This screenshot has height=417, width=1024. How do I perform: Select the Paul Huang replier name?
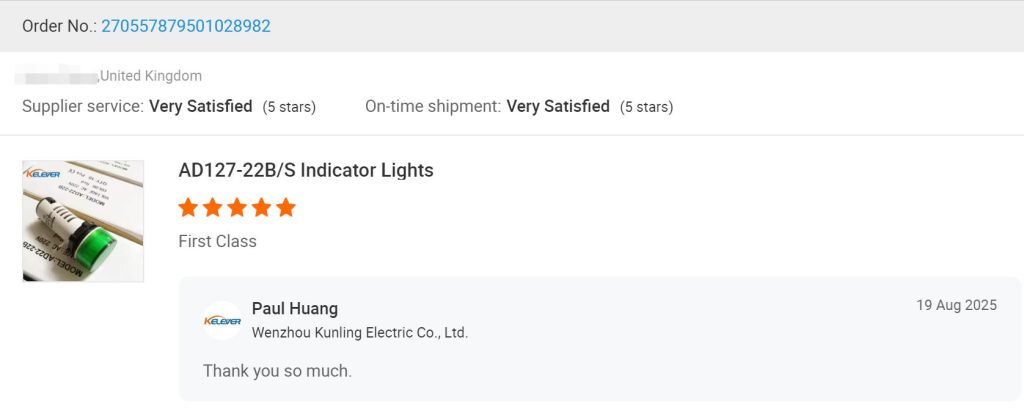tap(295, 308)
